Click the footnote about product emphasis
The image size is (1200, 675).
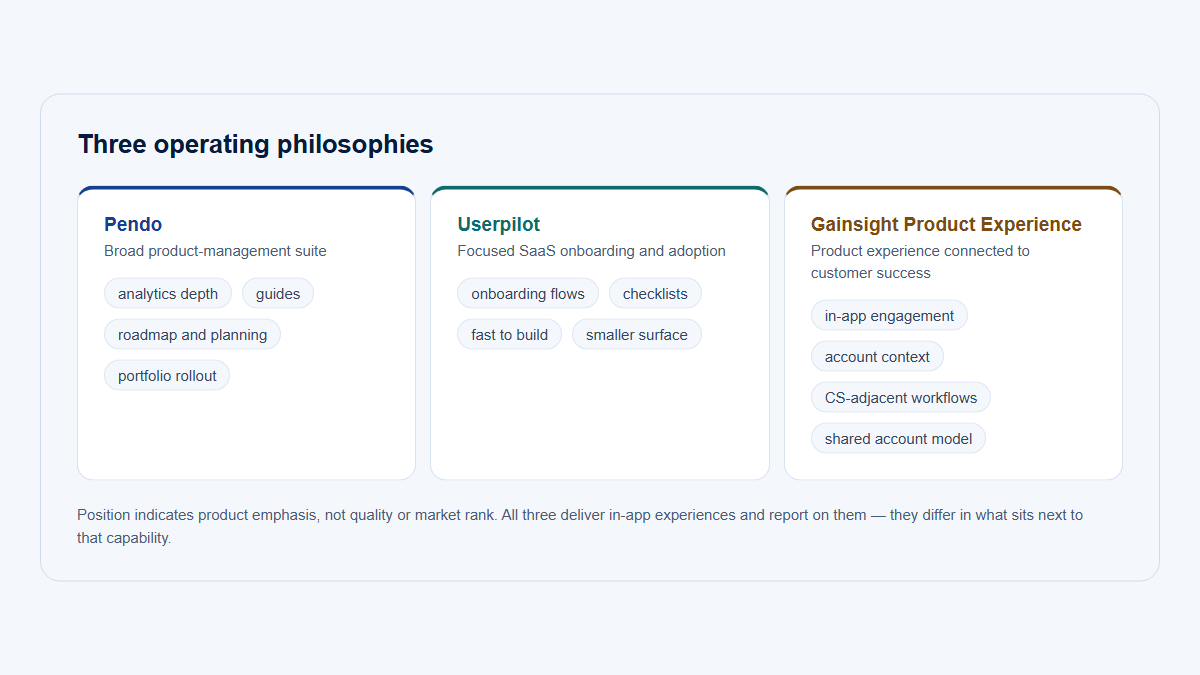[x=580, y=526]
